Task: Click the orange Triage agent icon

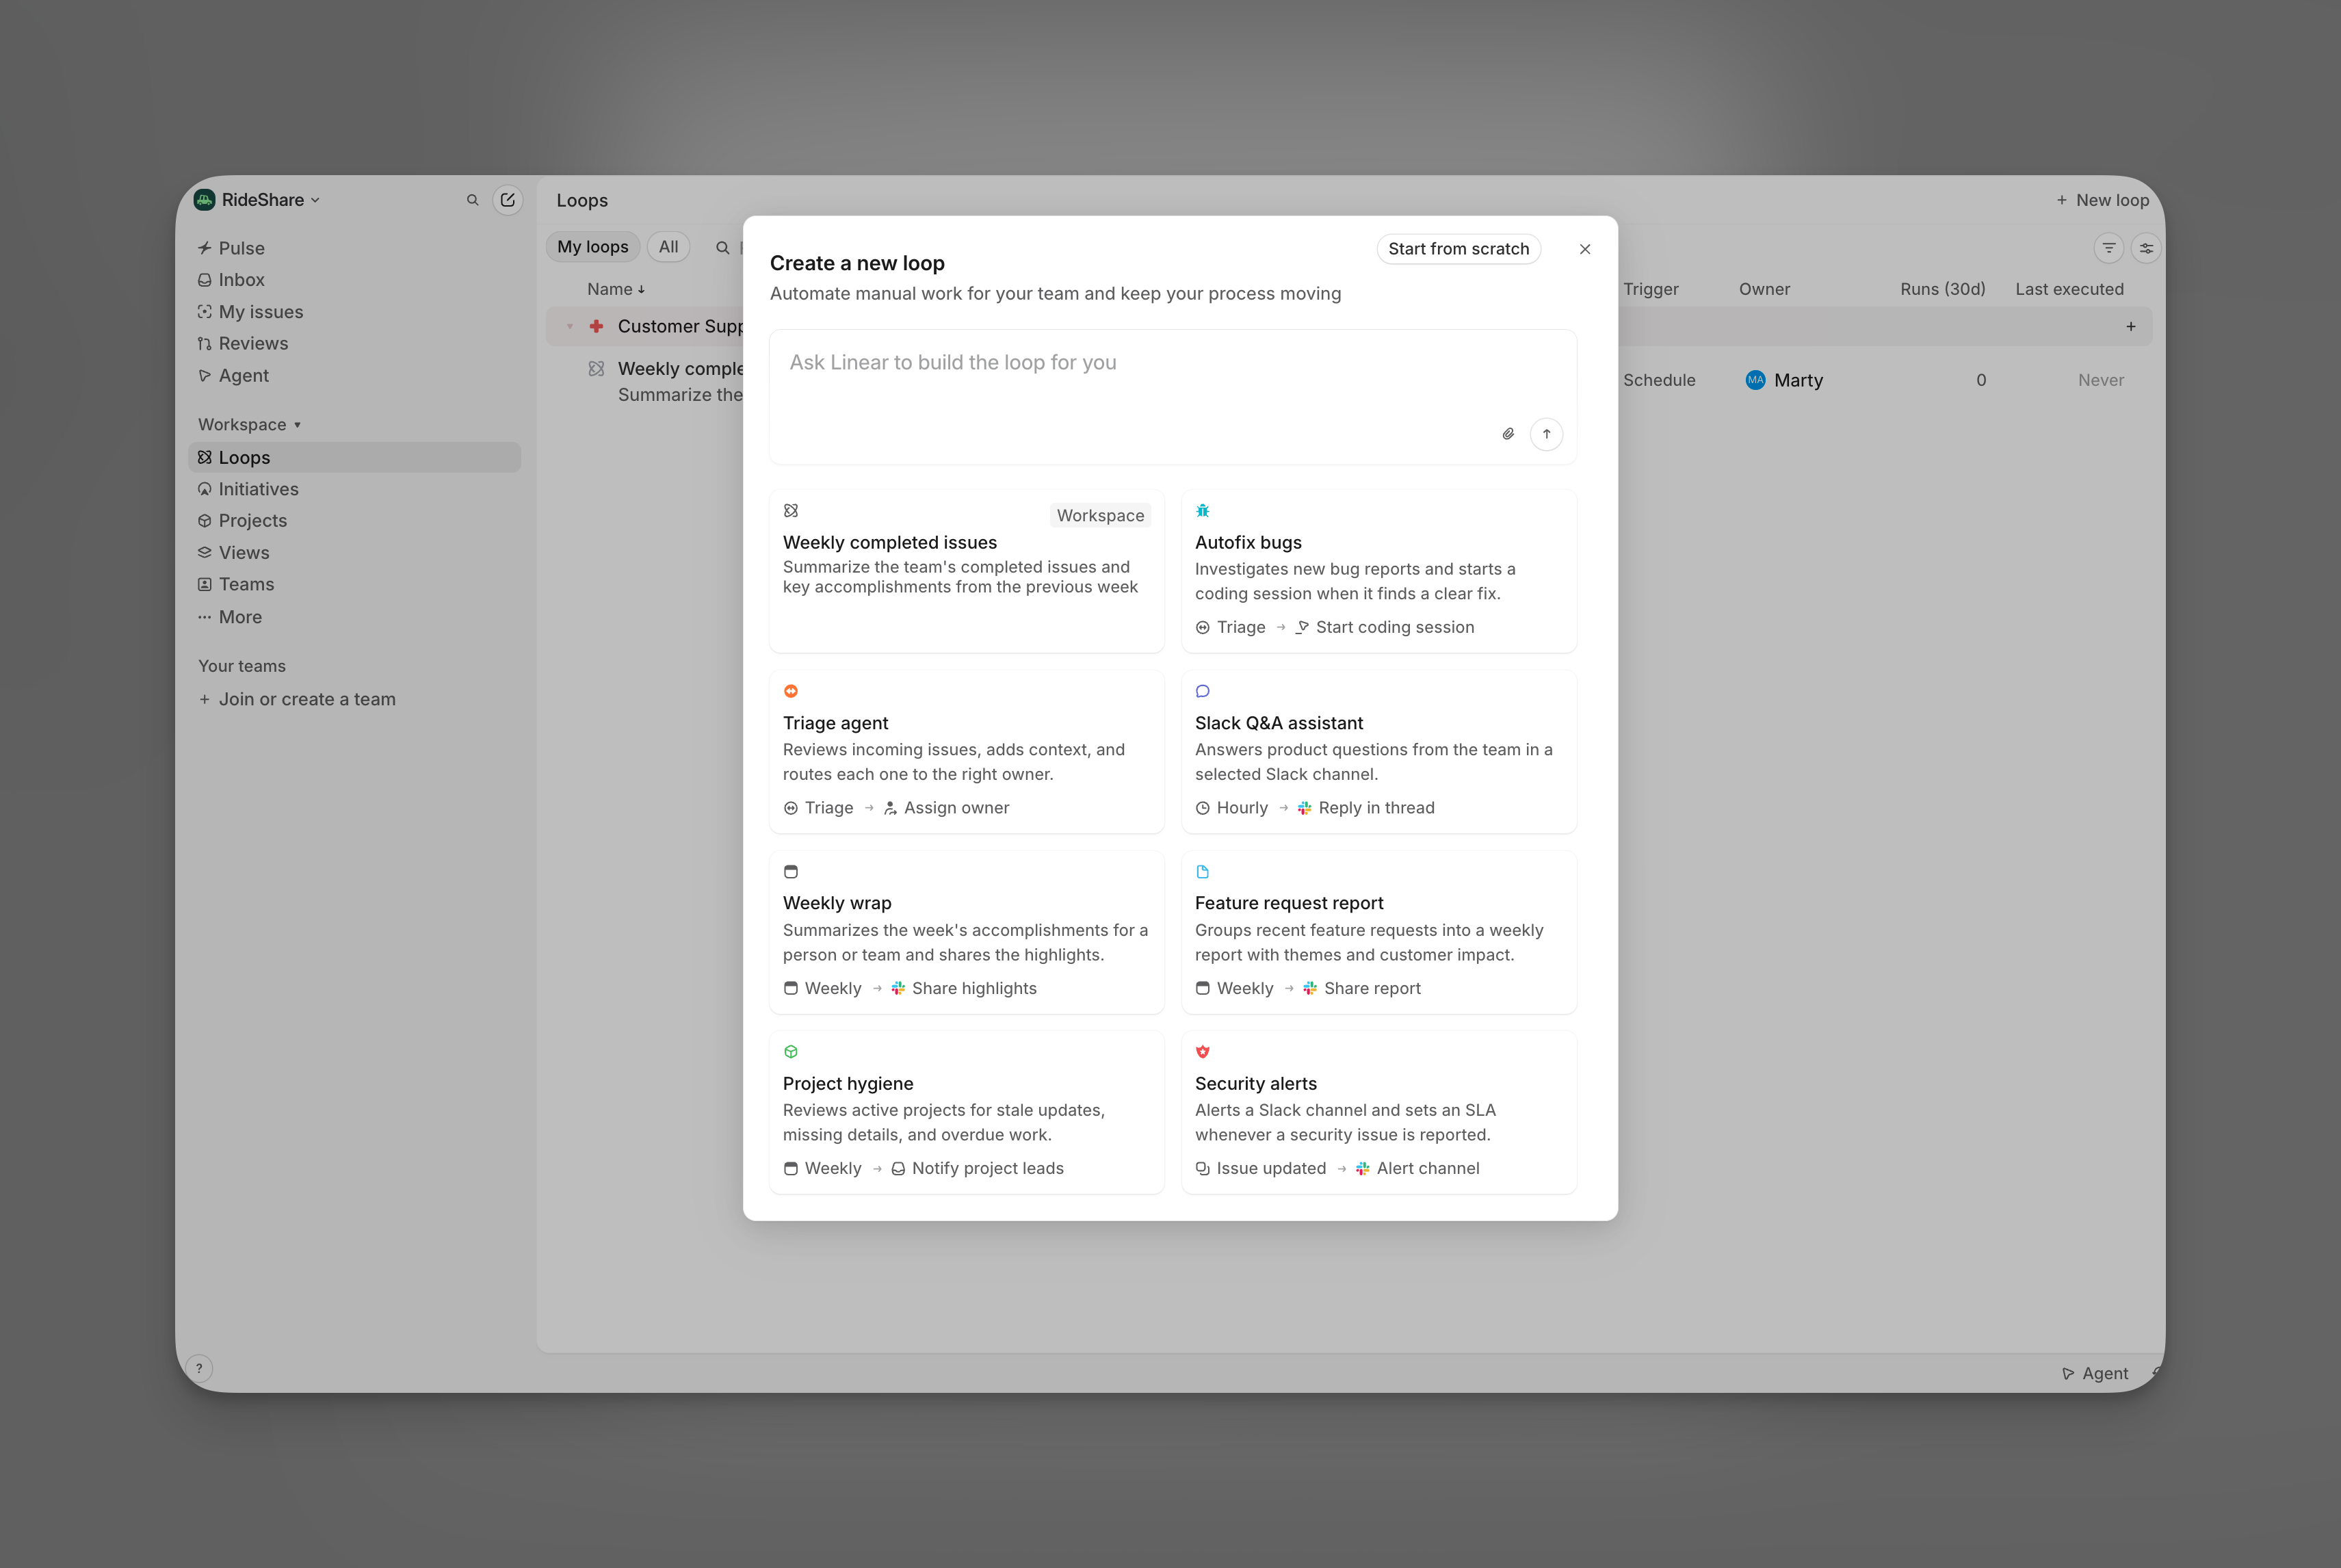Action: (x=791, y=691)
